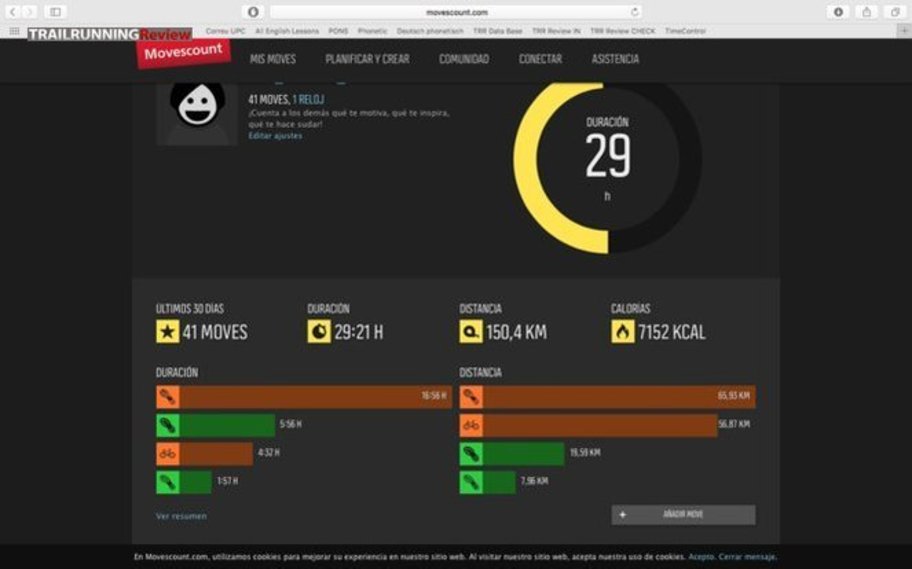Open the Deutsch phonetisch bookmark

tap(430, 31)
